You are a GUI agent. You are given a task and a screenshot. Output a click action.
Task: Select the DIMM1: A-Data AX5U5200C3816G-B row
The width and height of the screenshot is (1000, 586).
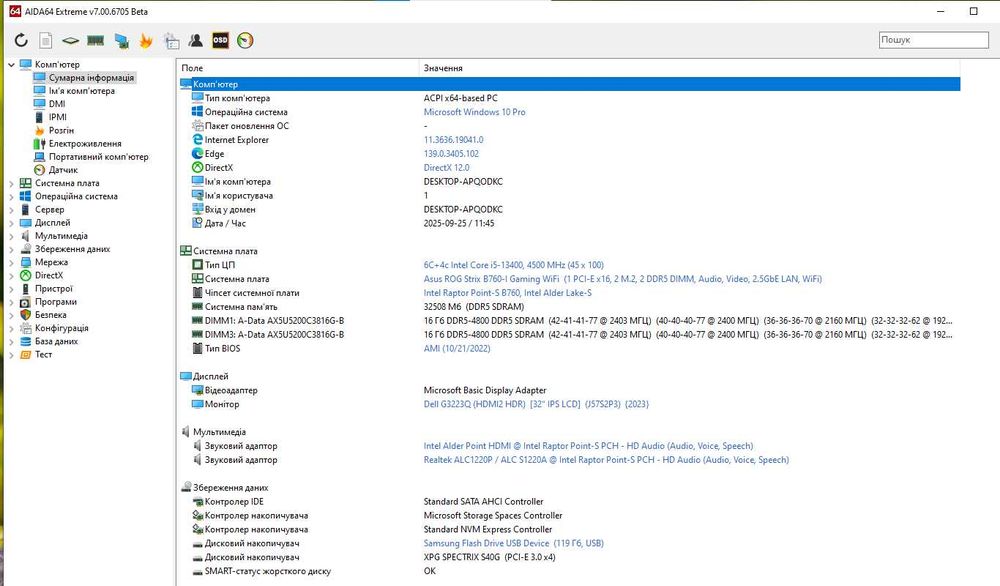click(x=569, y=321)
